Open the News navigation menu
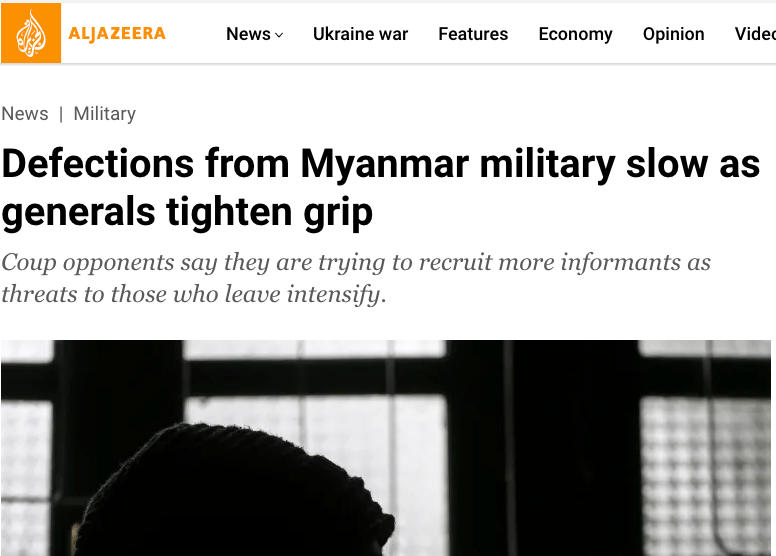The height and width of the screenshot is (556, 776). (248, 34)
